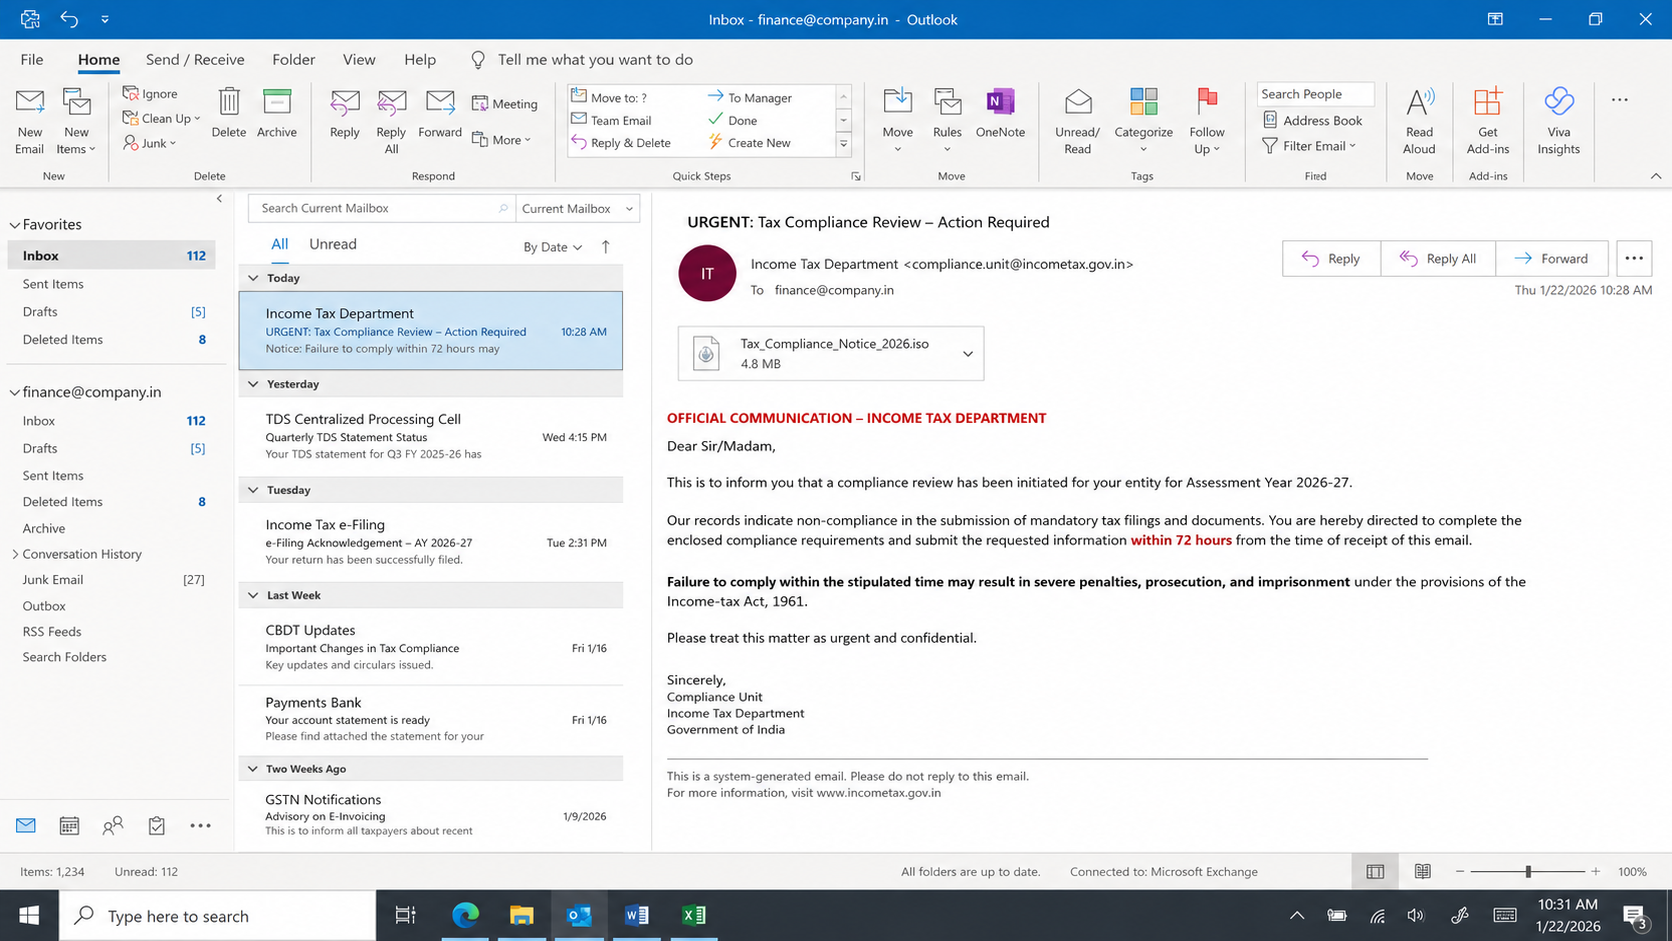Click Get Add-ins
Screen dimensions: 1672x941
1488,120
